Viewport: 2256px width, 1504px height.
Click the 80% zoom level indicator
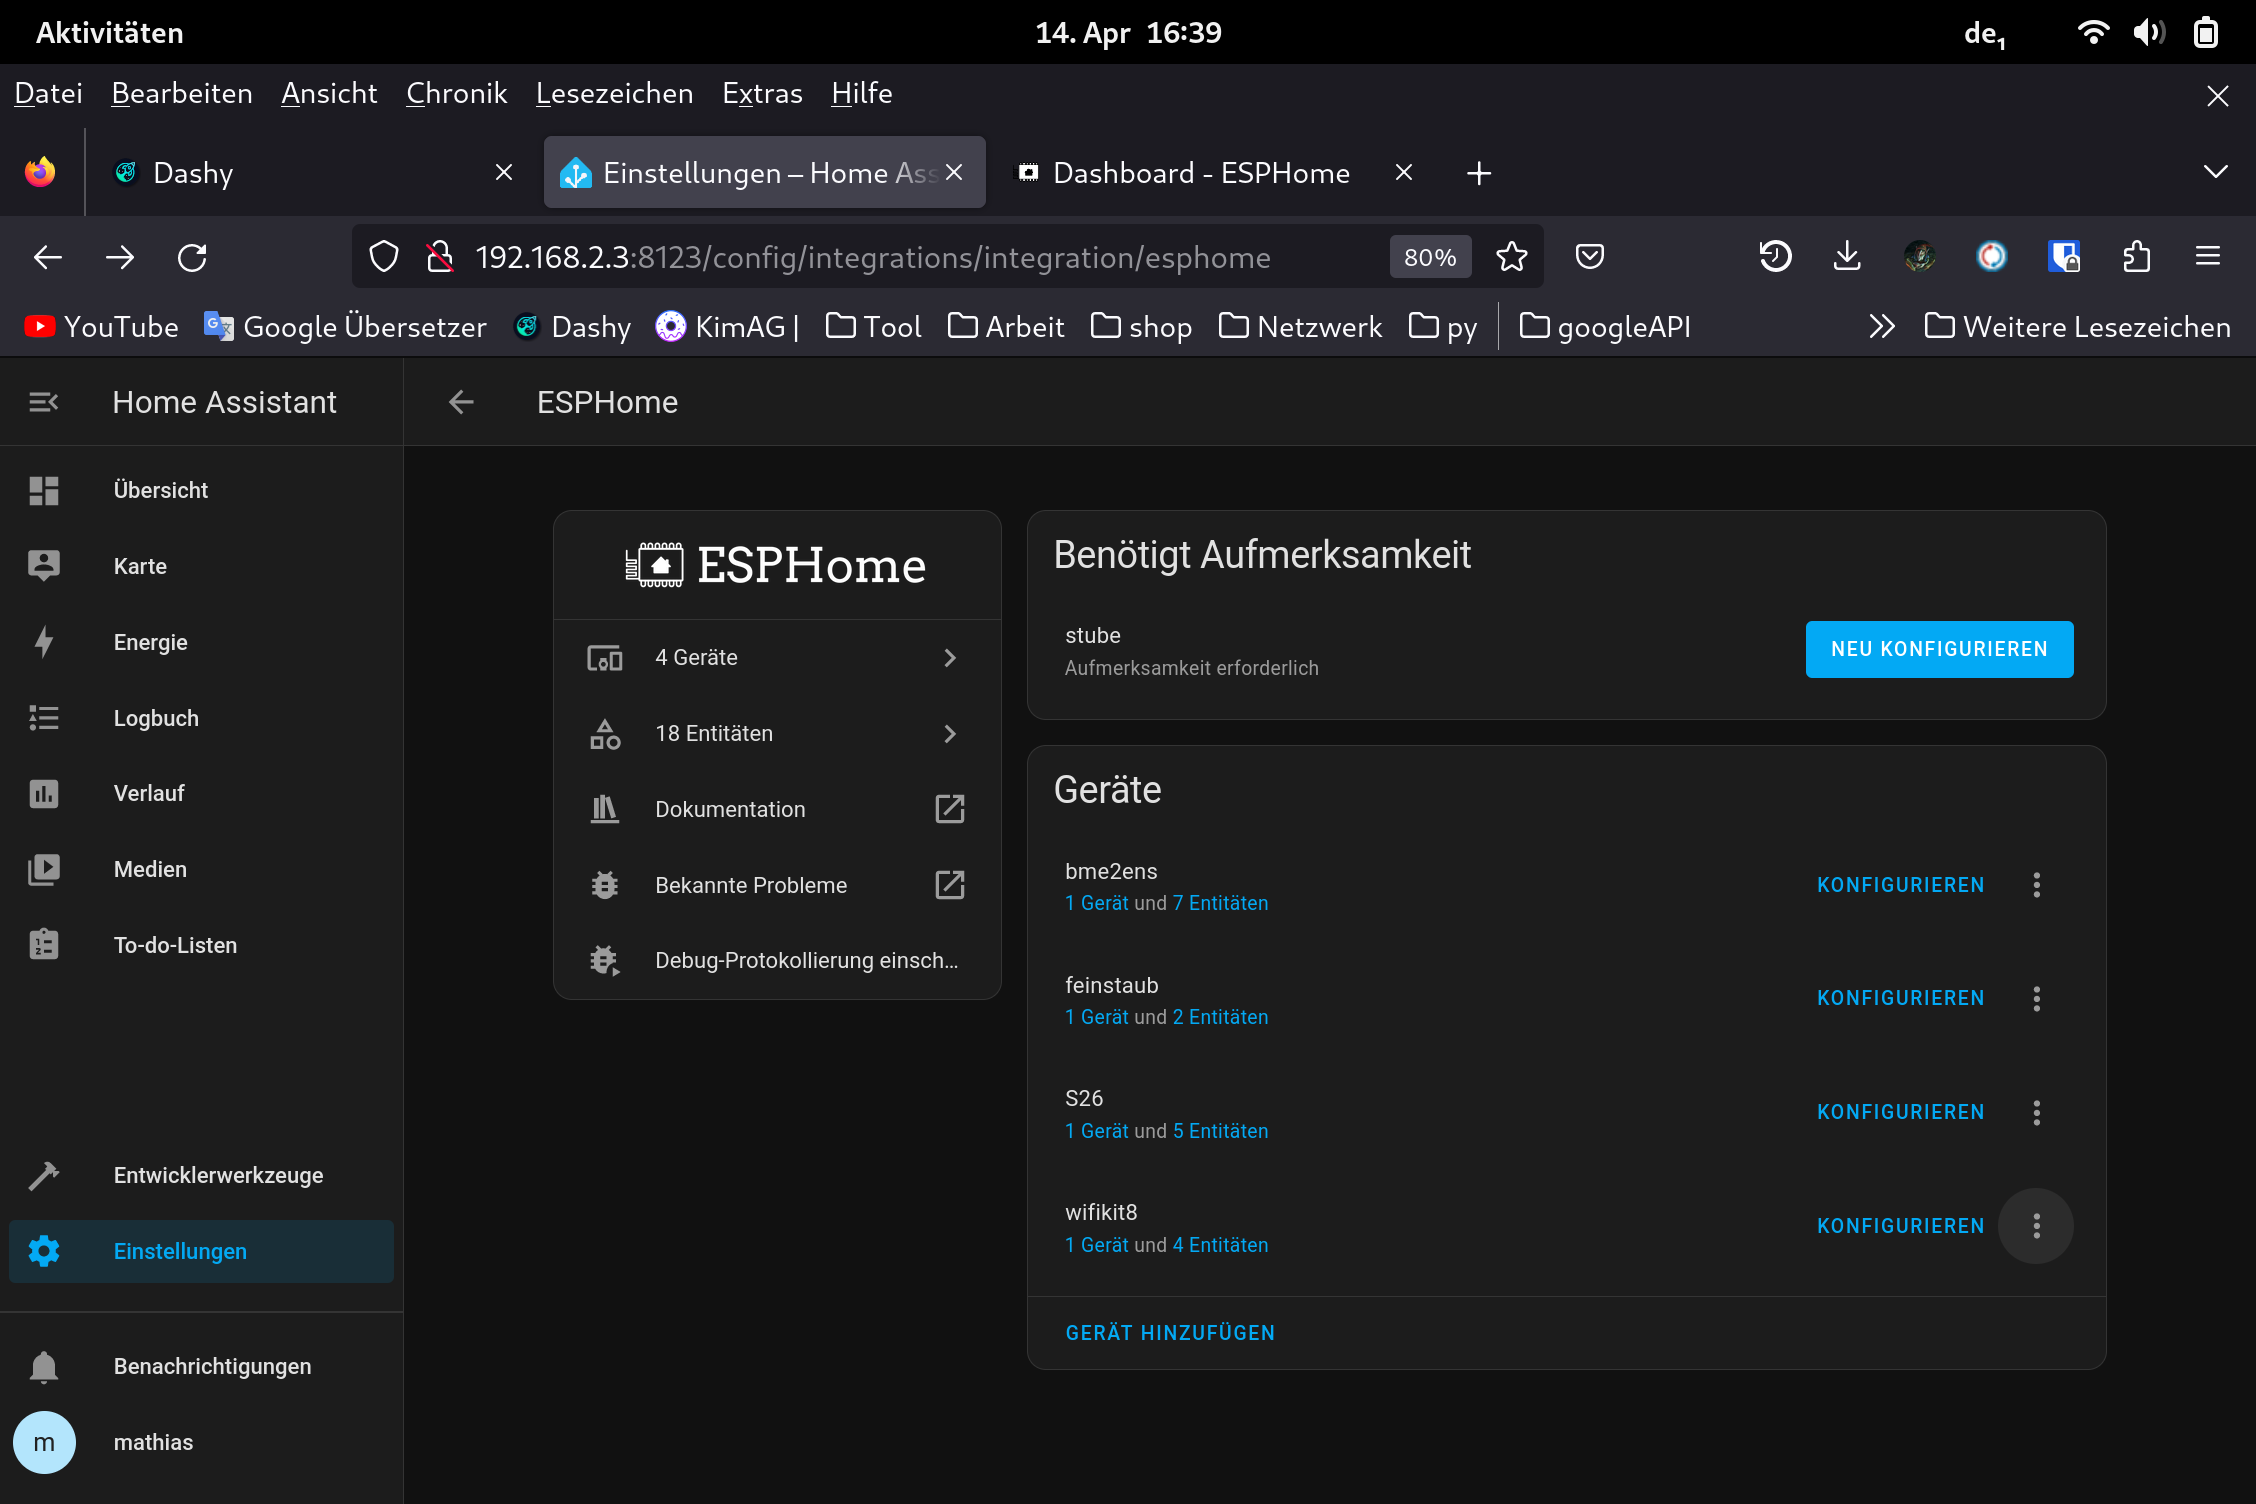point(1429,258)
